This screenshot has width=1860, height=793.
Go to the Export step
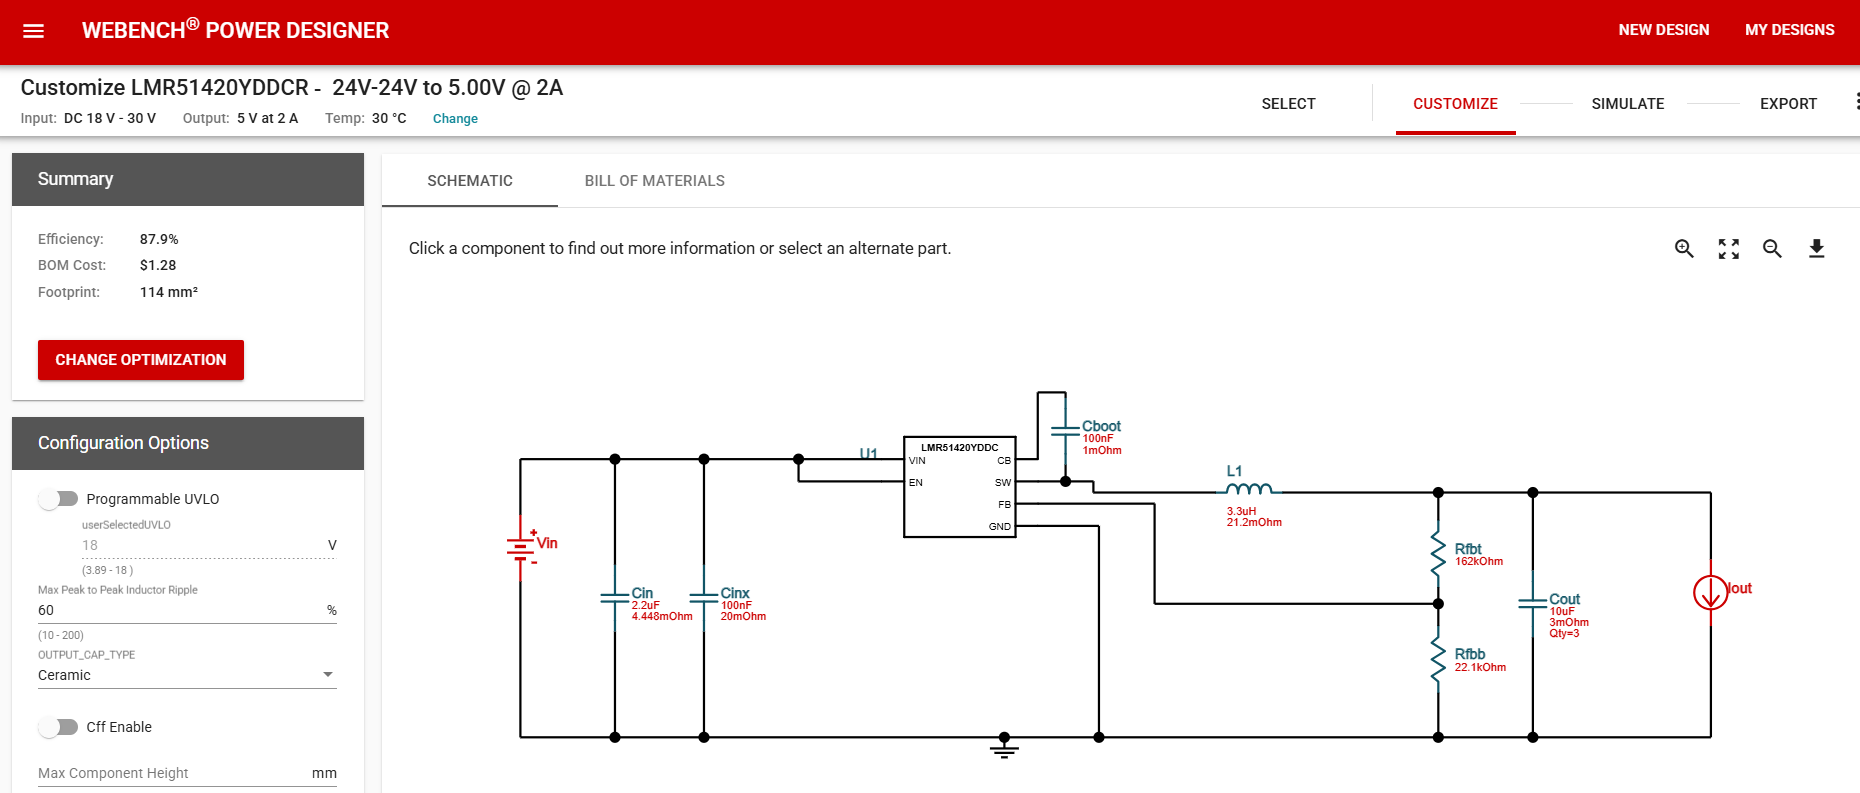[x=1788, y=104]
